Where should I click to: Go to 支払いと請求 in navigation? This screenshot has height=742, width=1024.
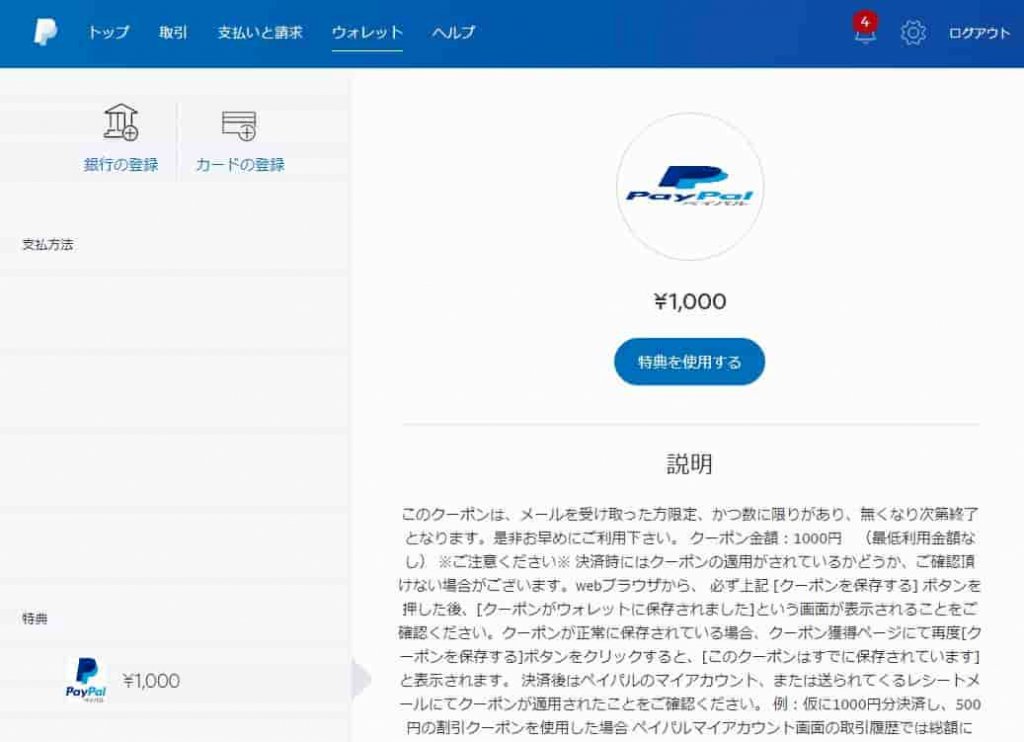tap(260, 32)
